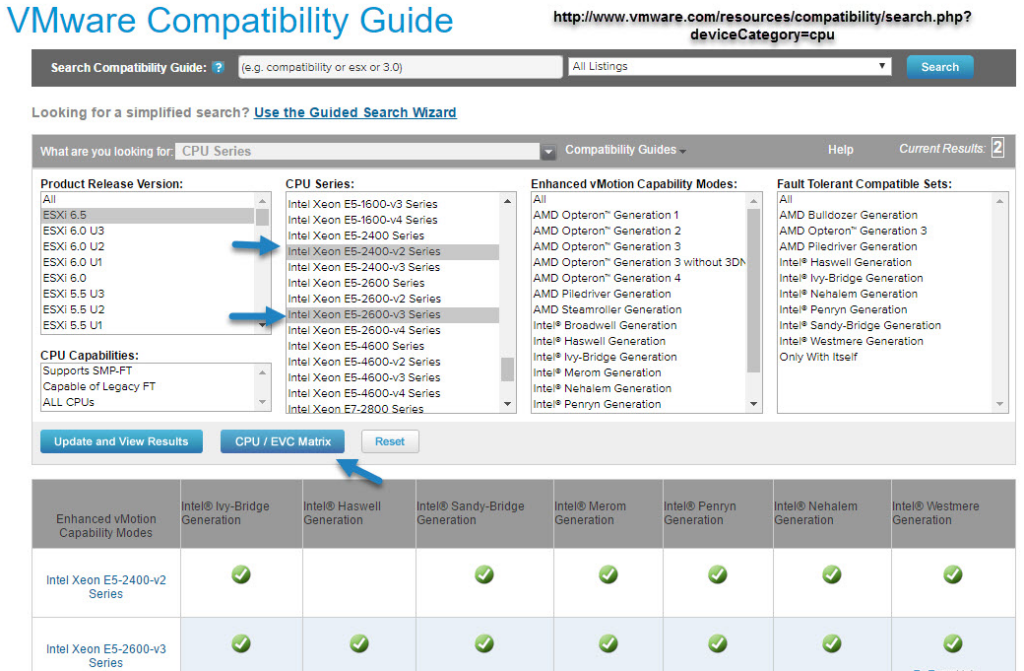Click Update and View Results
Viewport: 1024px width, 671px height.
121,442
